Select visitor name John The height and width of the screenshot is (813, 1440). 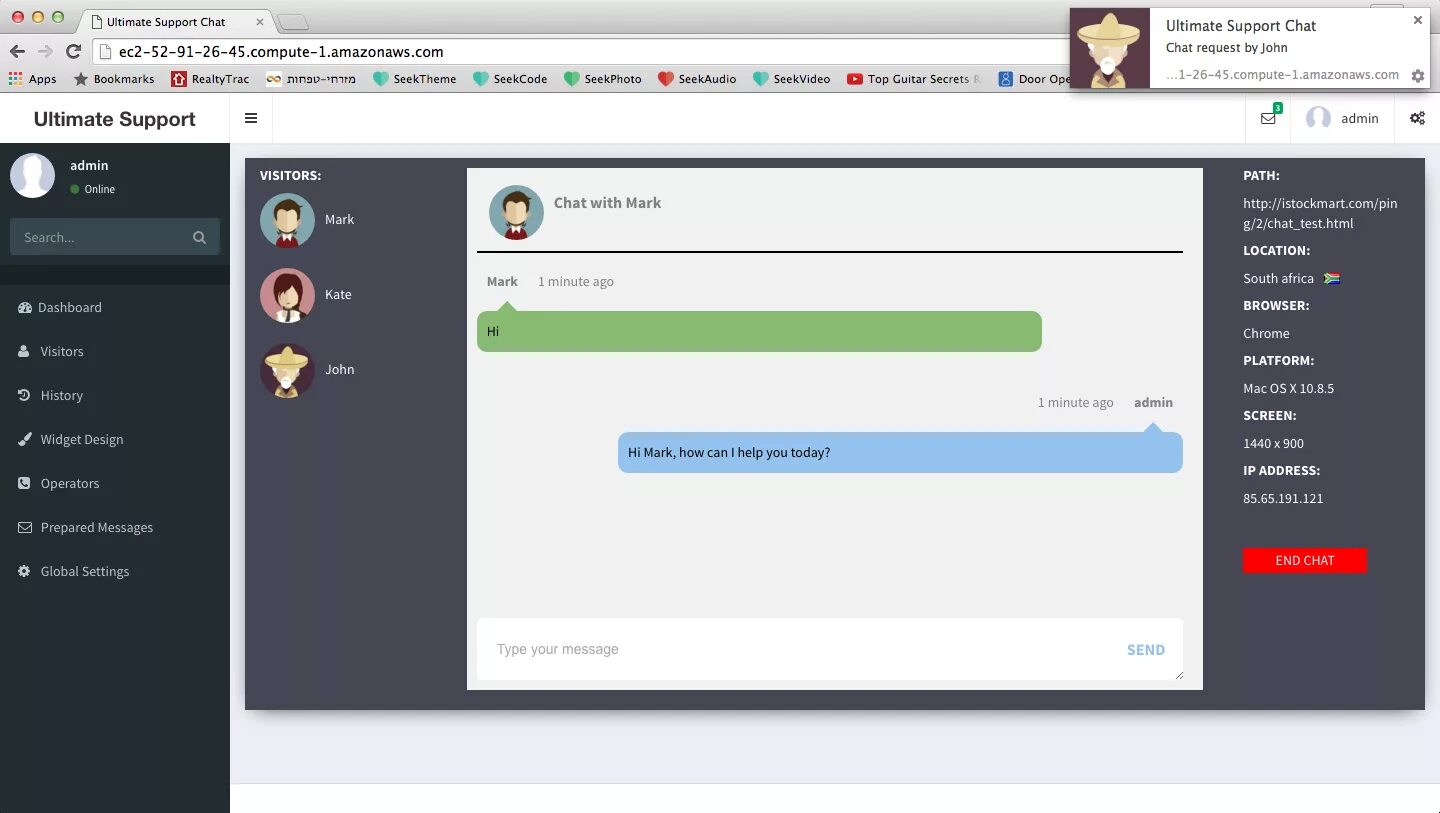click(340, 369)
